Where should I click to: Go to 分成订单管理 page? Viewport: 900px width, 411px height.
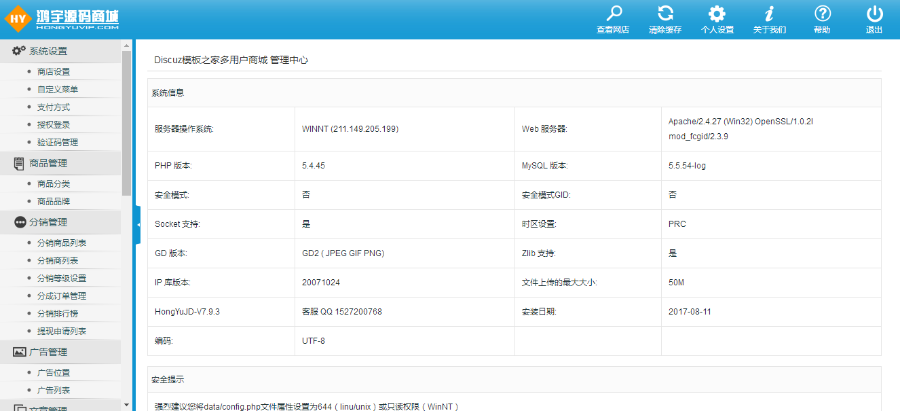pos(61,296)
